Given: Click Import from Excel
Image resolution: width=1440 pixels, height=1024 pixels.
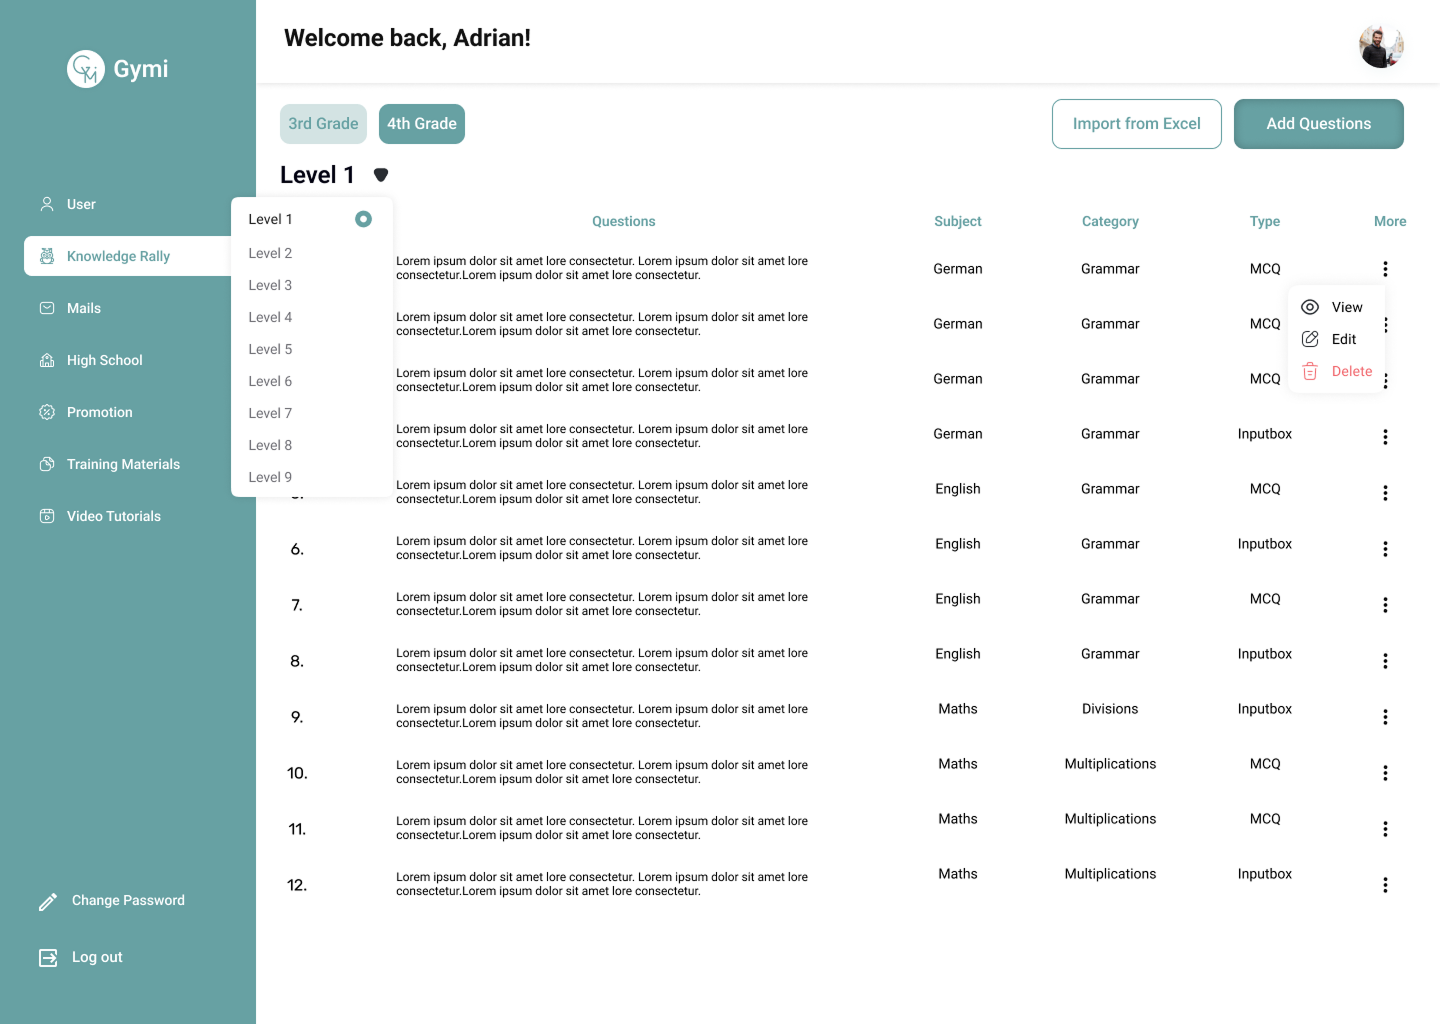Looking at the screenshot, I should point(1136,123).
